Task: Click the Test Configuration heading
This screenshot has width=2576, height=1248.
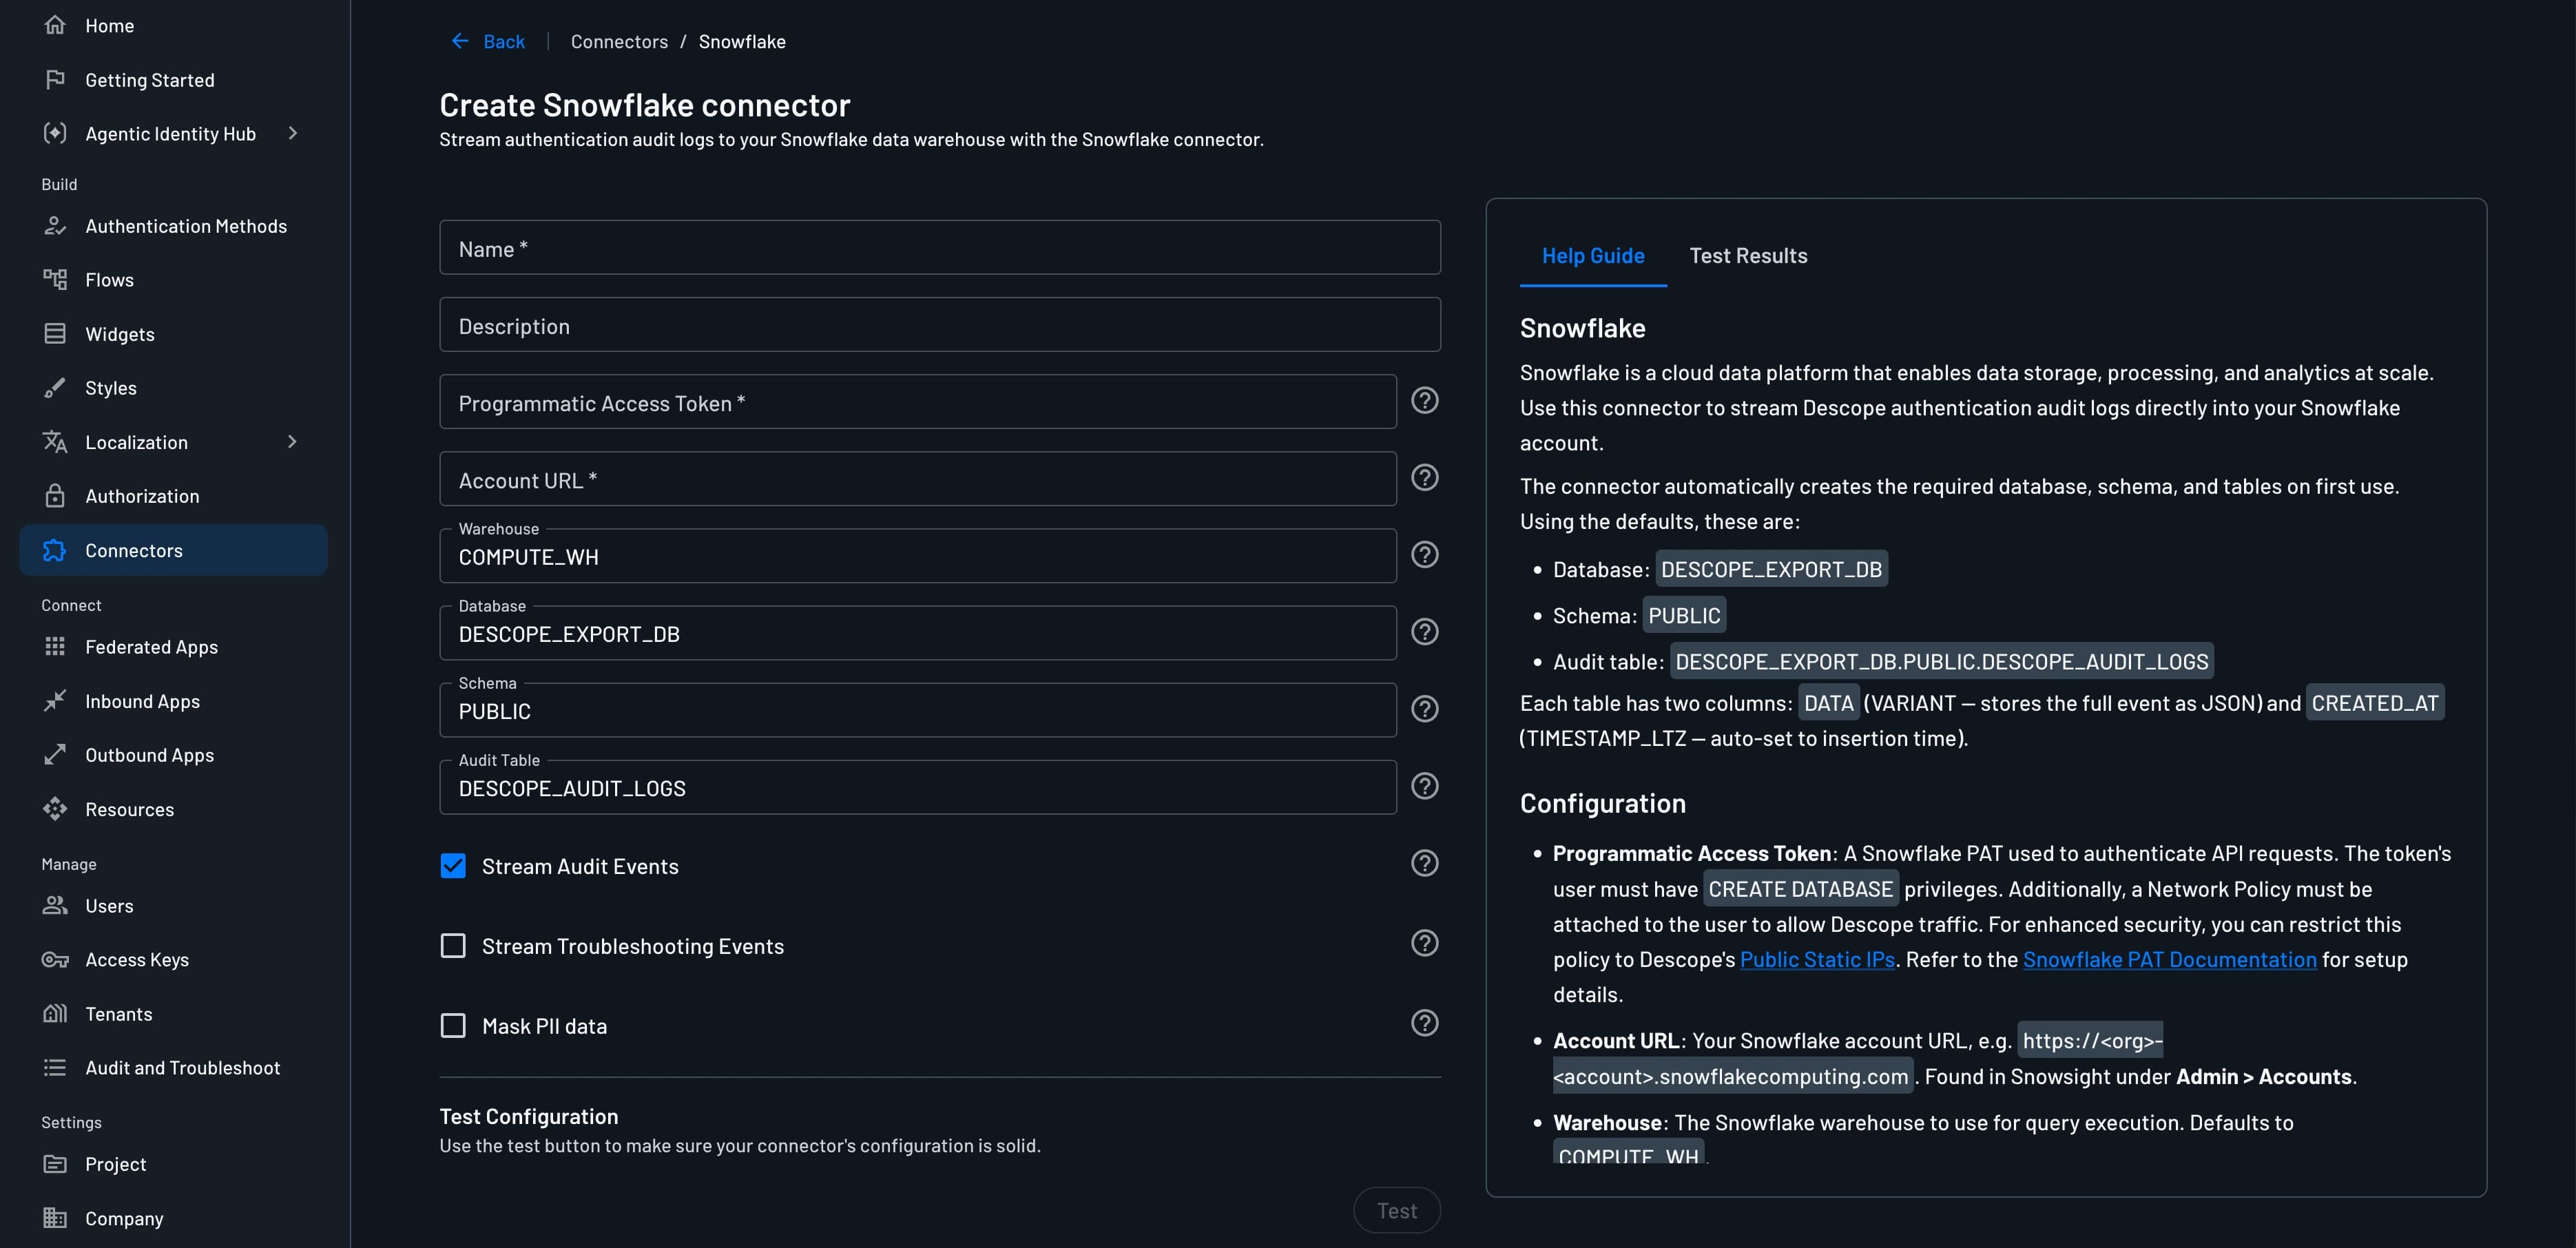Action: tap(529, 1116)
